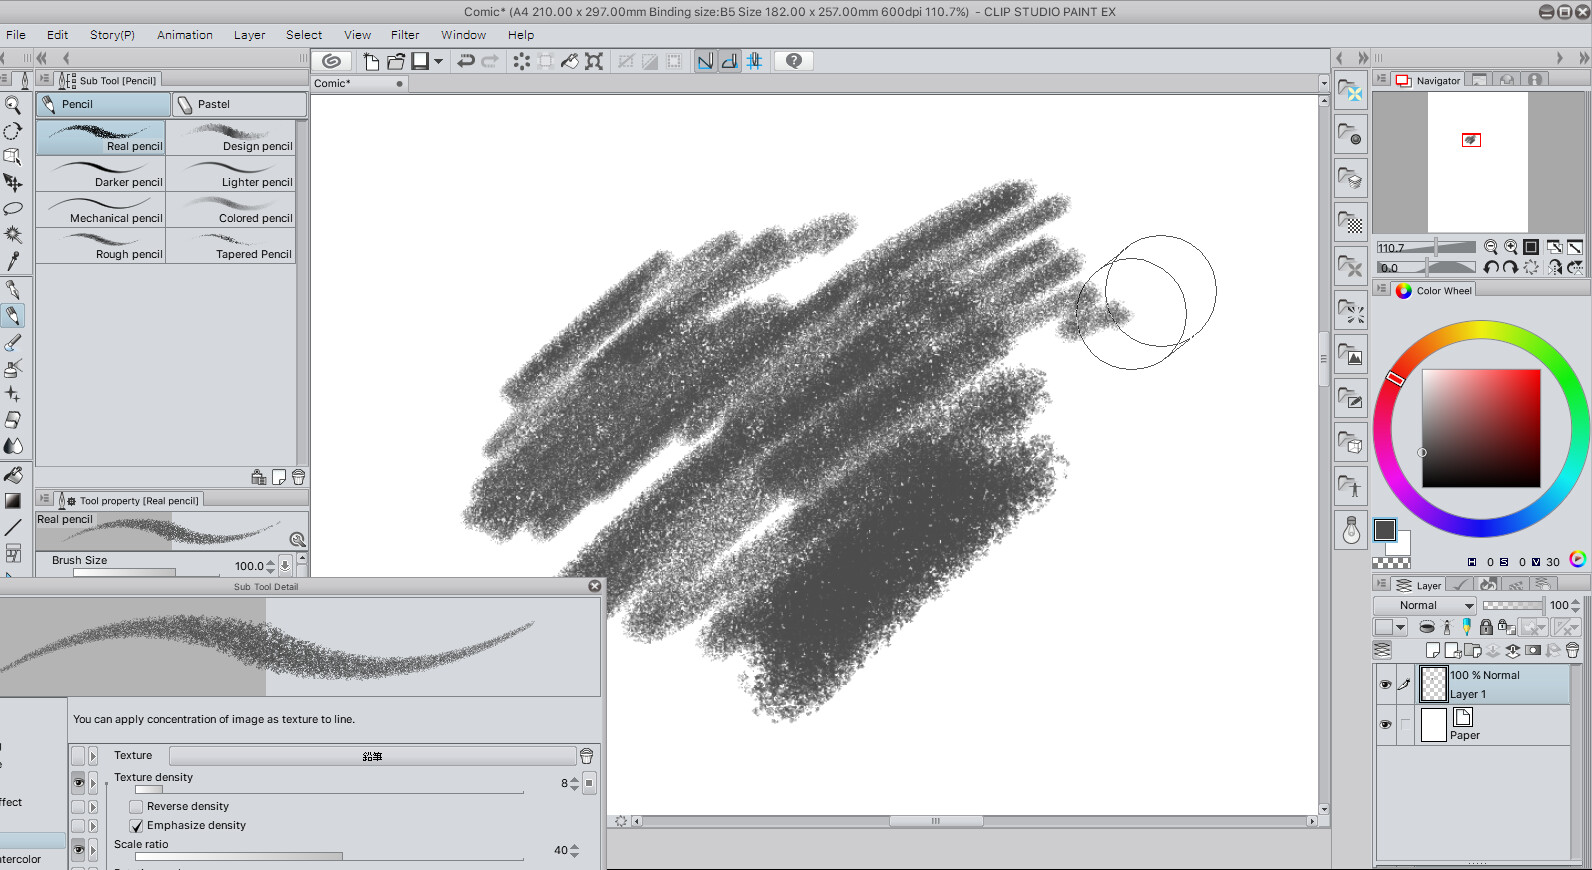This screenshot has height=870, width=1592.
Task: Delete texture with trash icon
Action: (x=587, y=756)
